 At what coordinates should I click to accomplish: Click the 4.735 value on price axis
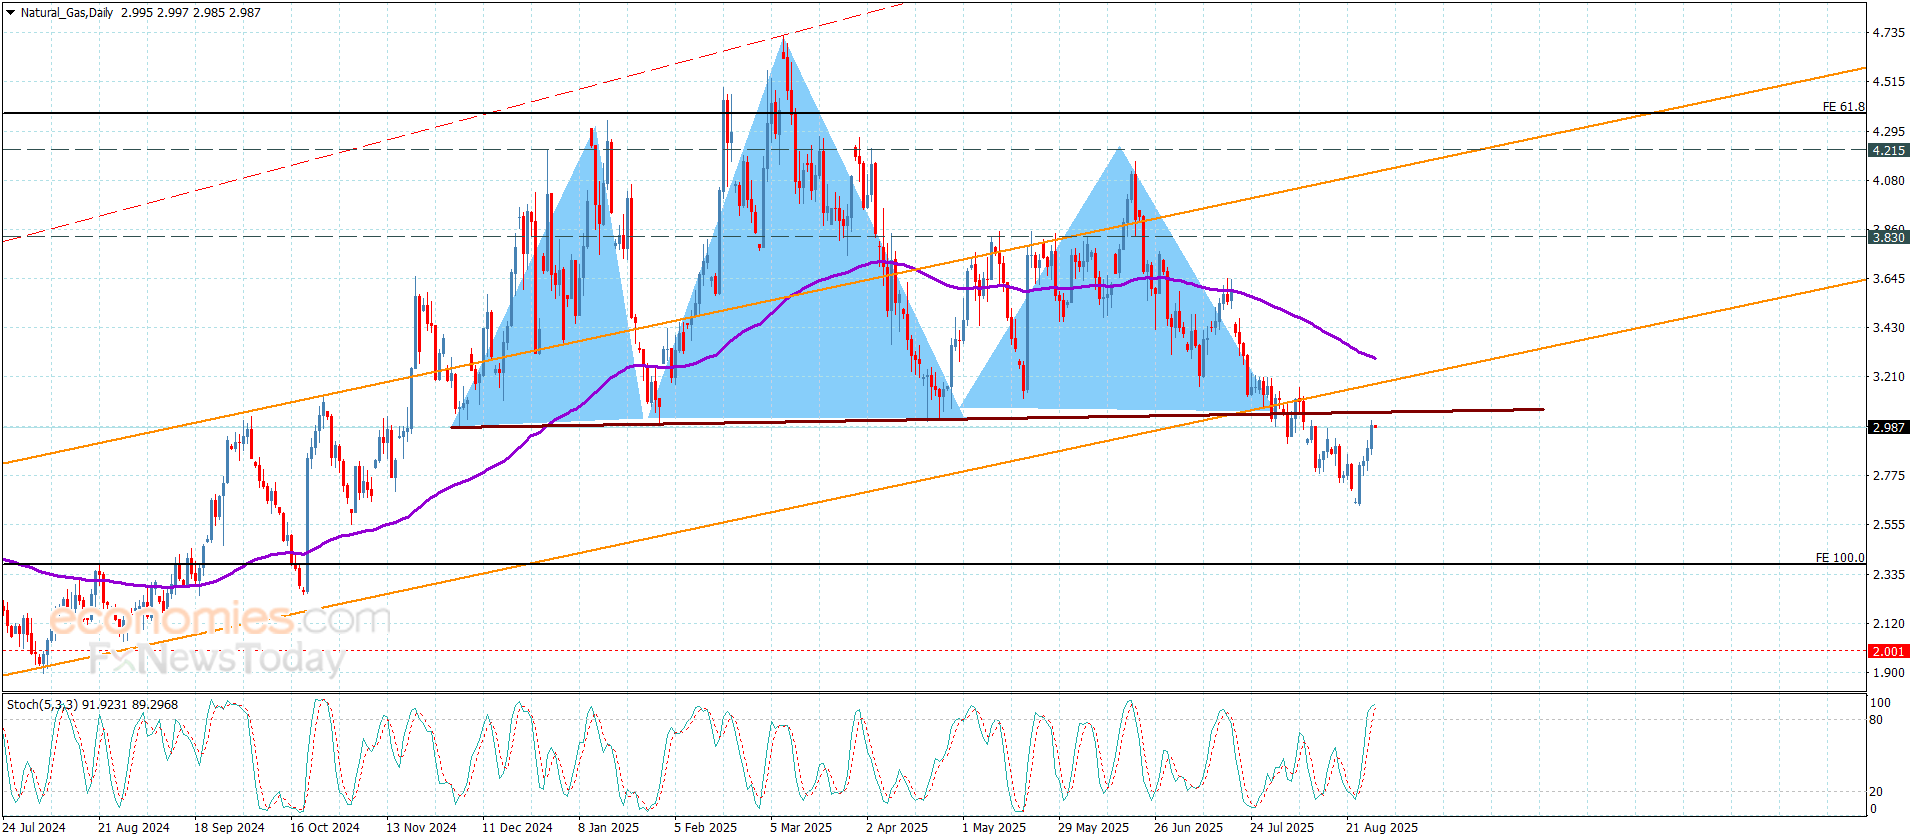pyautogui.click(x=1888, y=33)
